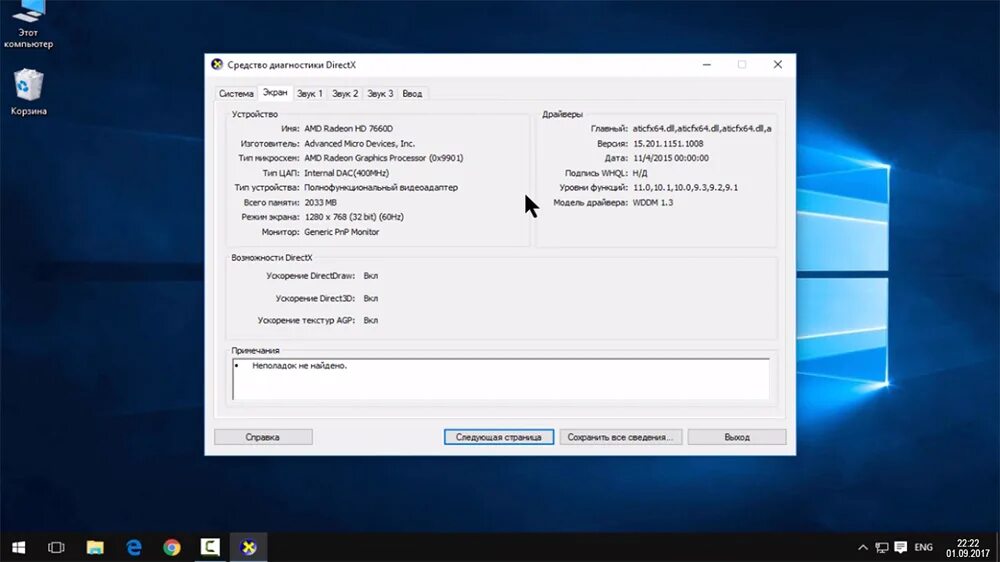This screenshot has height=562, width=1000.
Task: Click the Advanced Micro Devices, Inc. text
Action: click(x=359, y=144)
